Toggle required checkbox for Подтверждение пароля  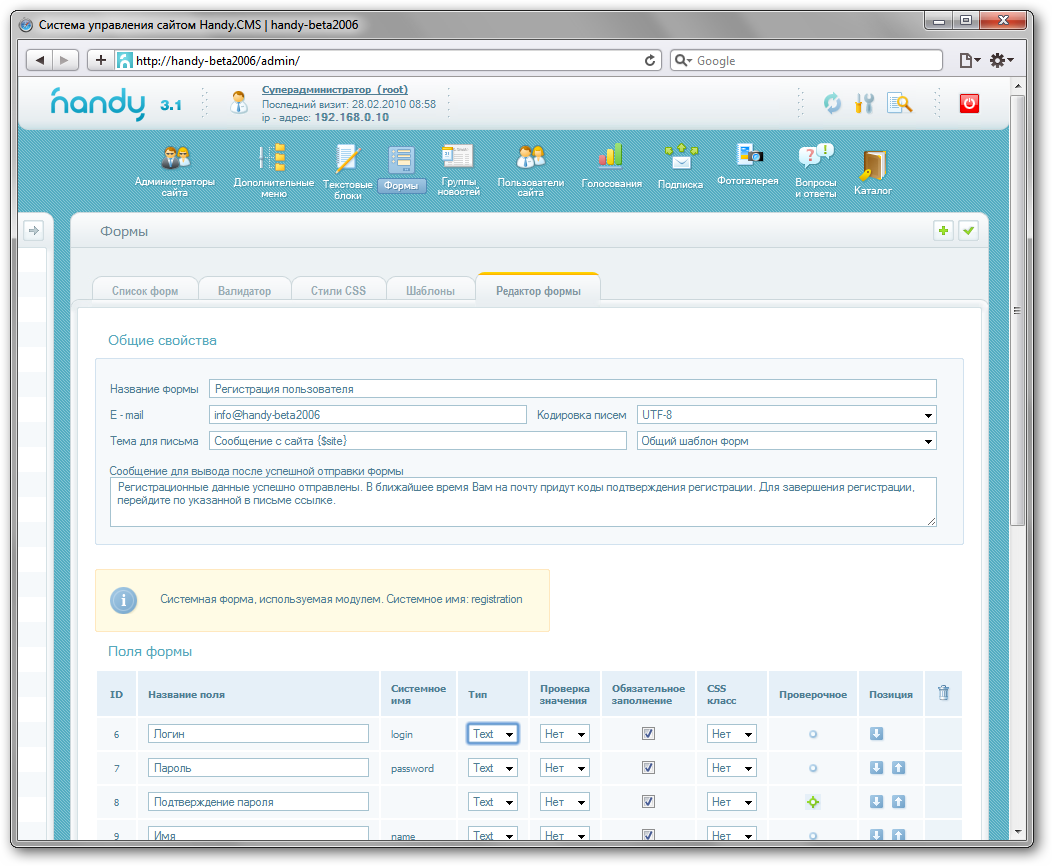tap(648, 802)
